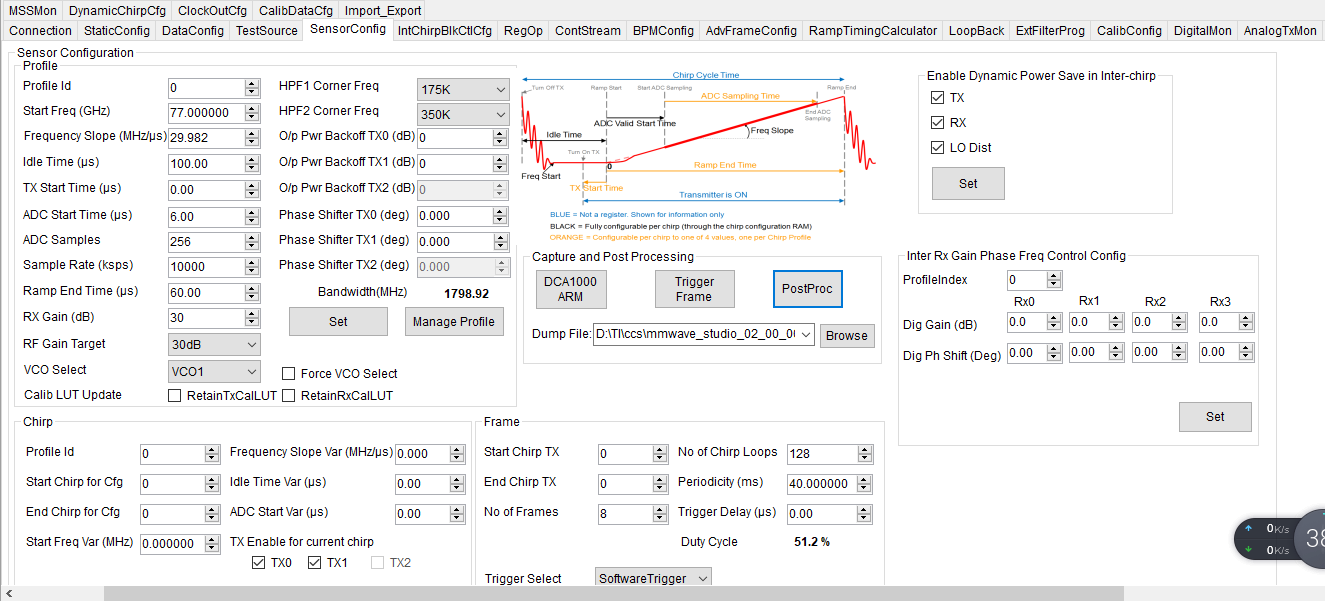Click DCA1000 ARM button
This screenshot has width=1325, height=601.
(570, 289)
